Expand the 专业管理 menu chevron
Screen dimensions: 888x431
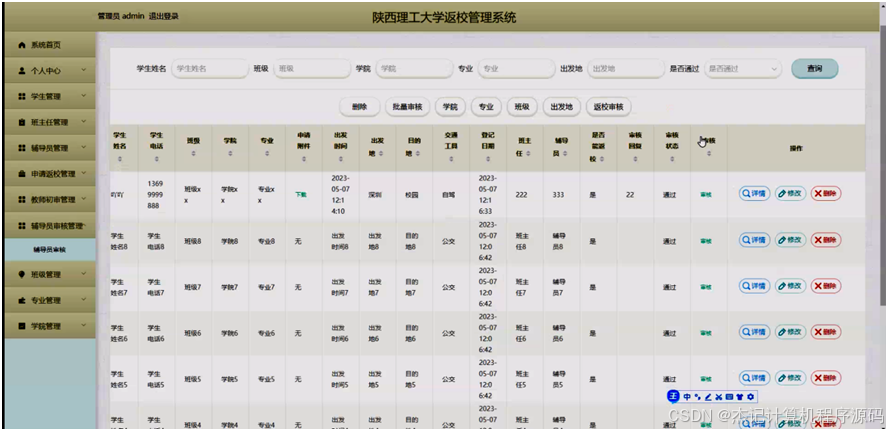pos(83,301)
